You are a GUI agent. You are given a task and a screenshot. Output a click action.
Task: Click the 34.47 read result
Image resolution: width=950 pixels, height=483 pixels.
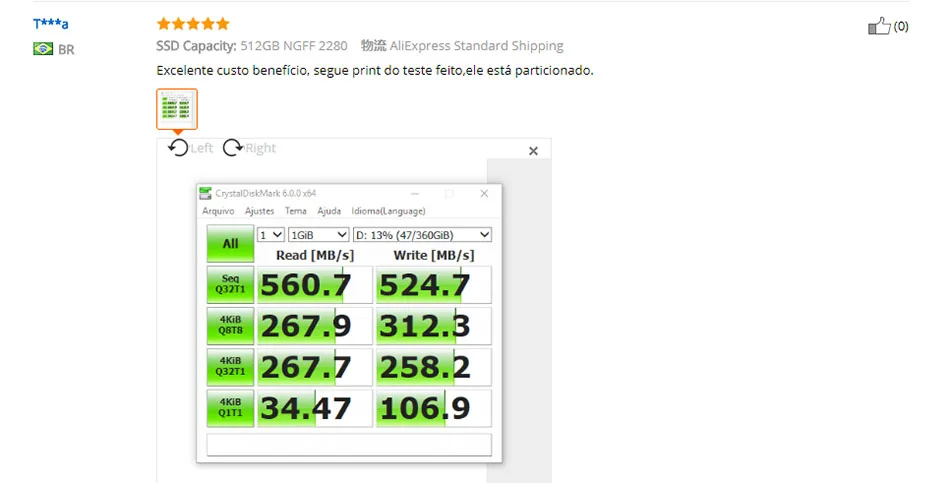pos(314,408)
